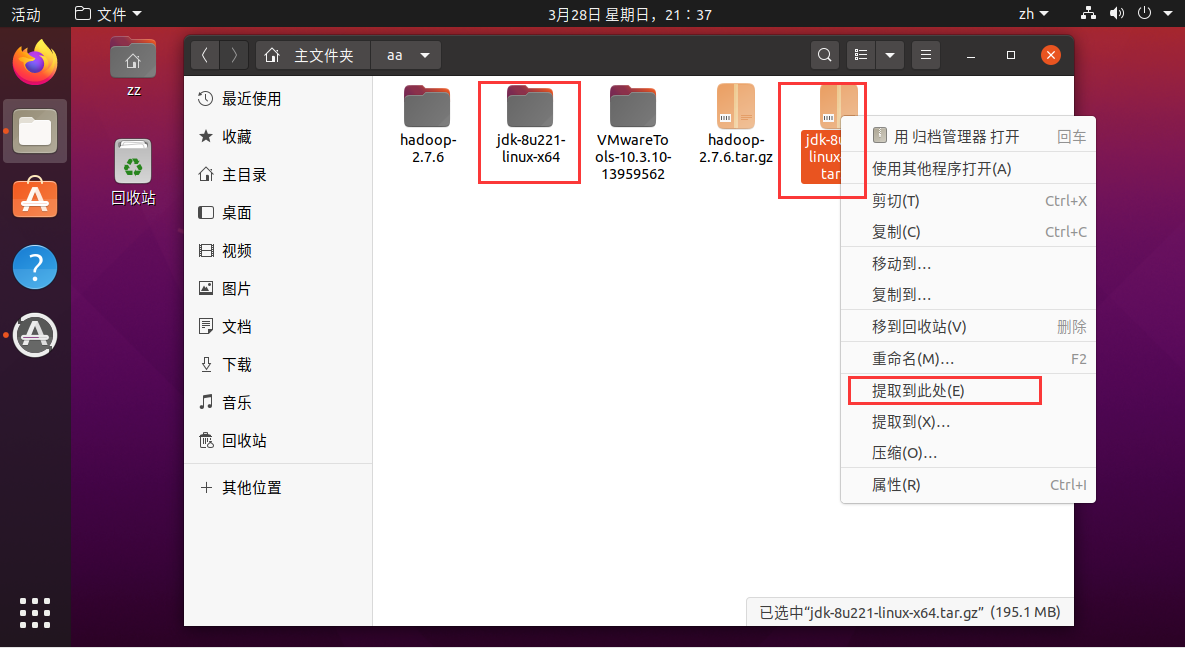Open Firefox from the dock

tap(35, 62)
